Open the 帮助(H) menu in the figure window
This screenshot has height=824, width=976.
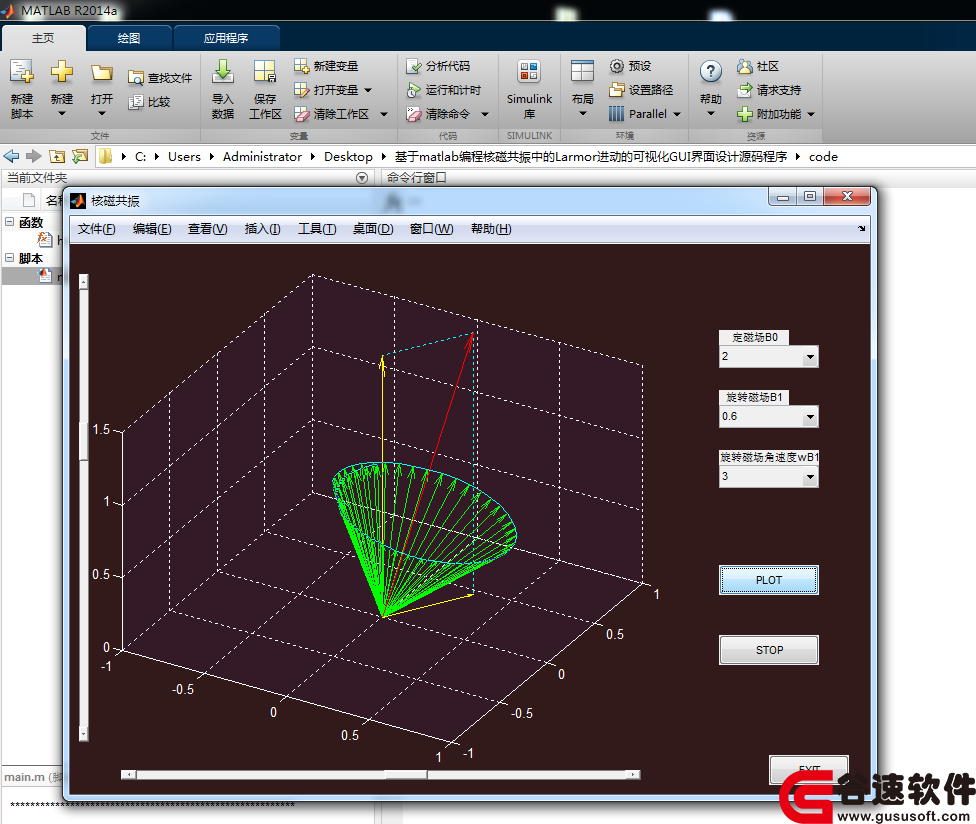coord(491,229)
